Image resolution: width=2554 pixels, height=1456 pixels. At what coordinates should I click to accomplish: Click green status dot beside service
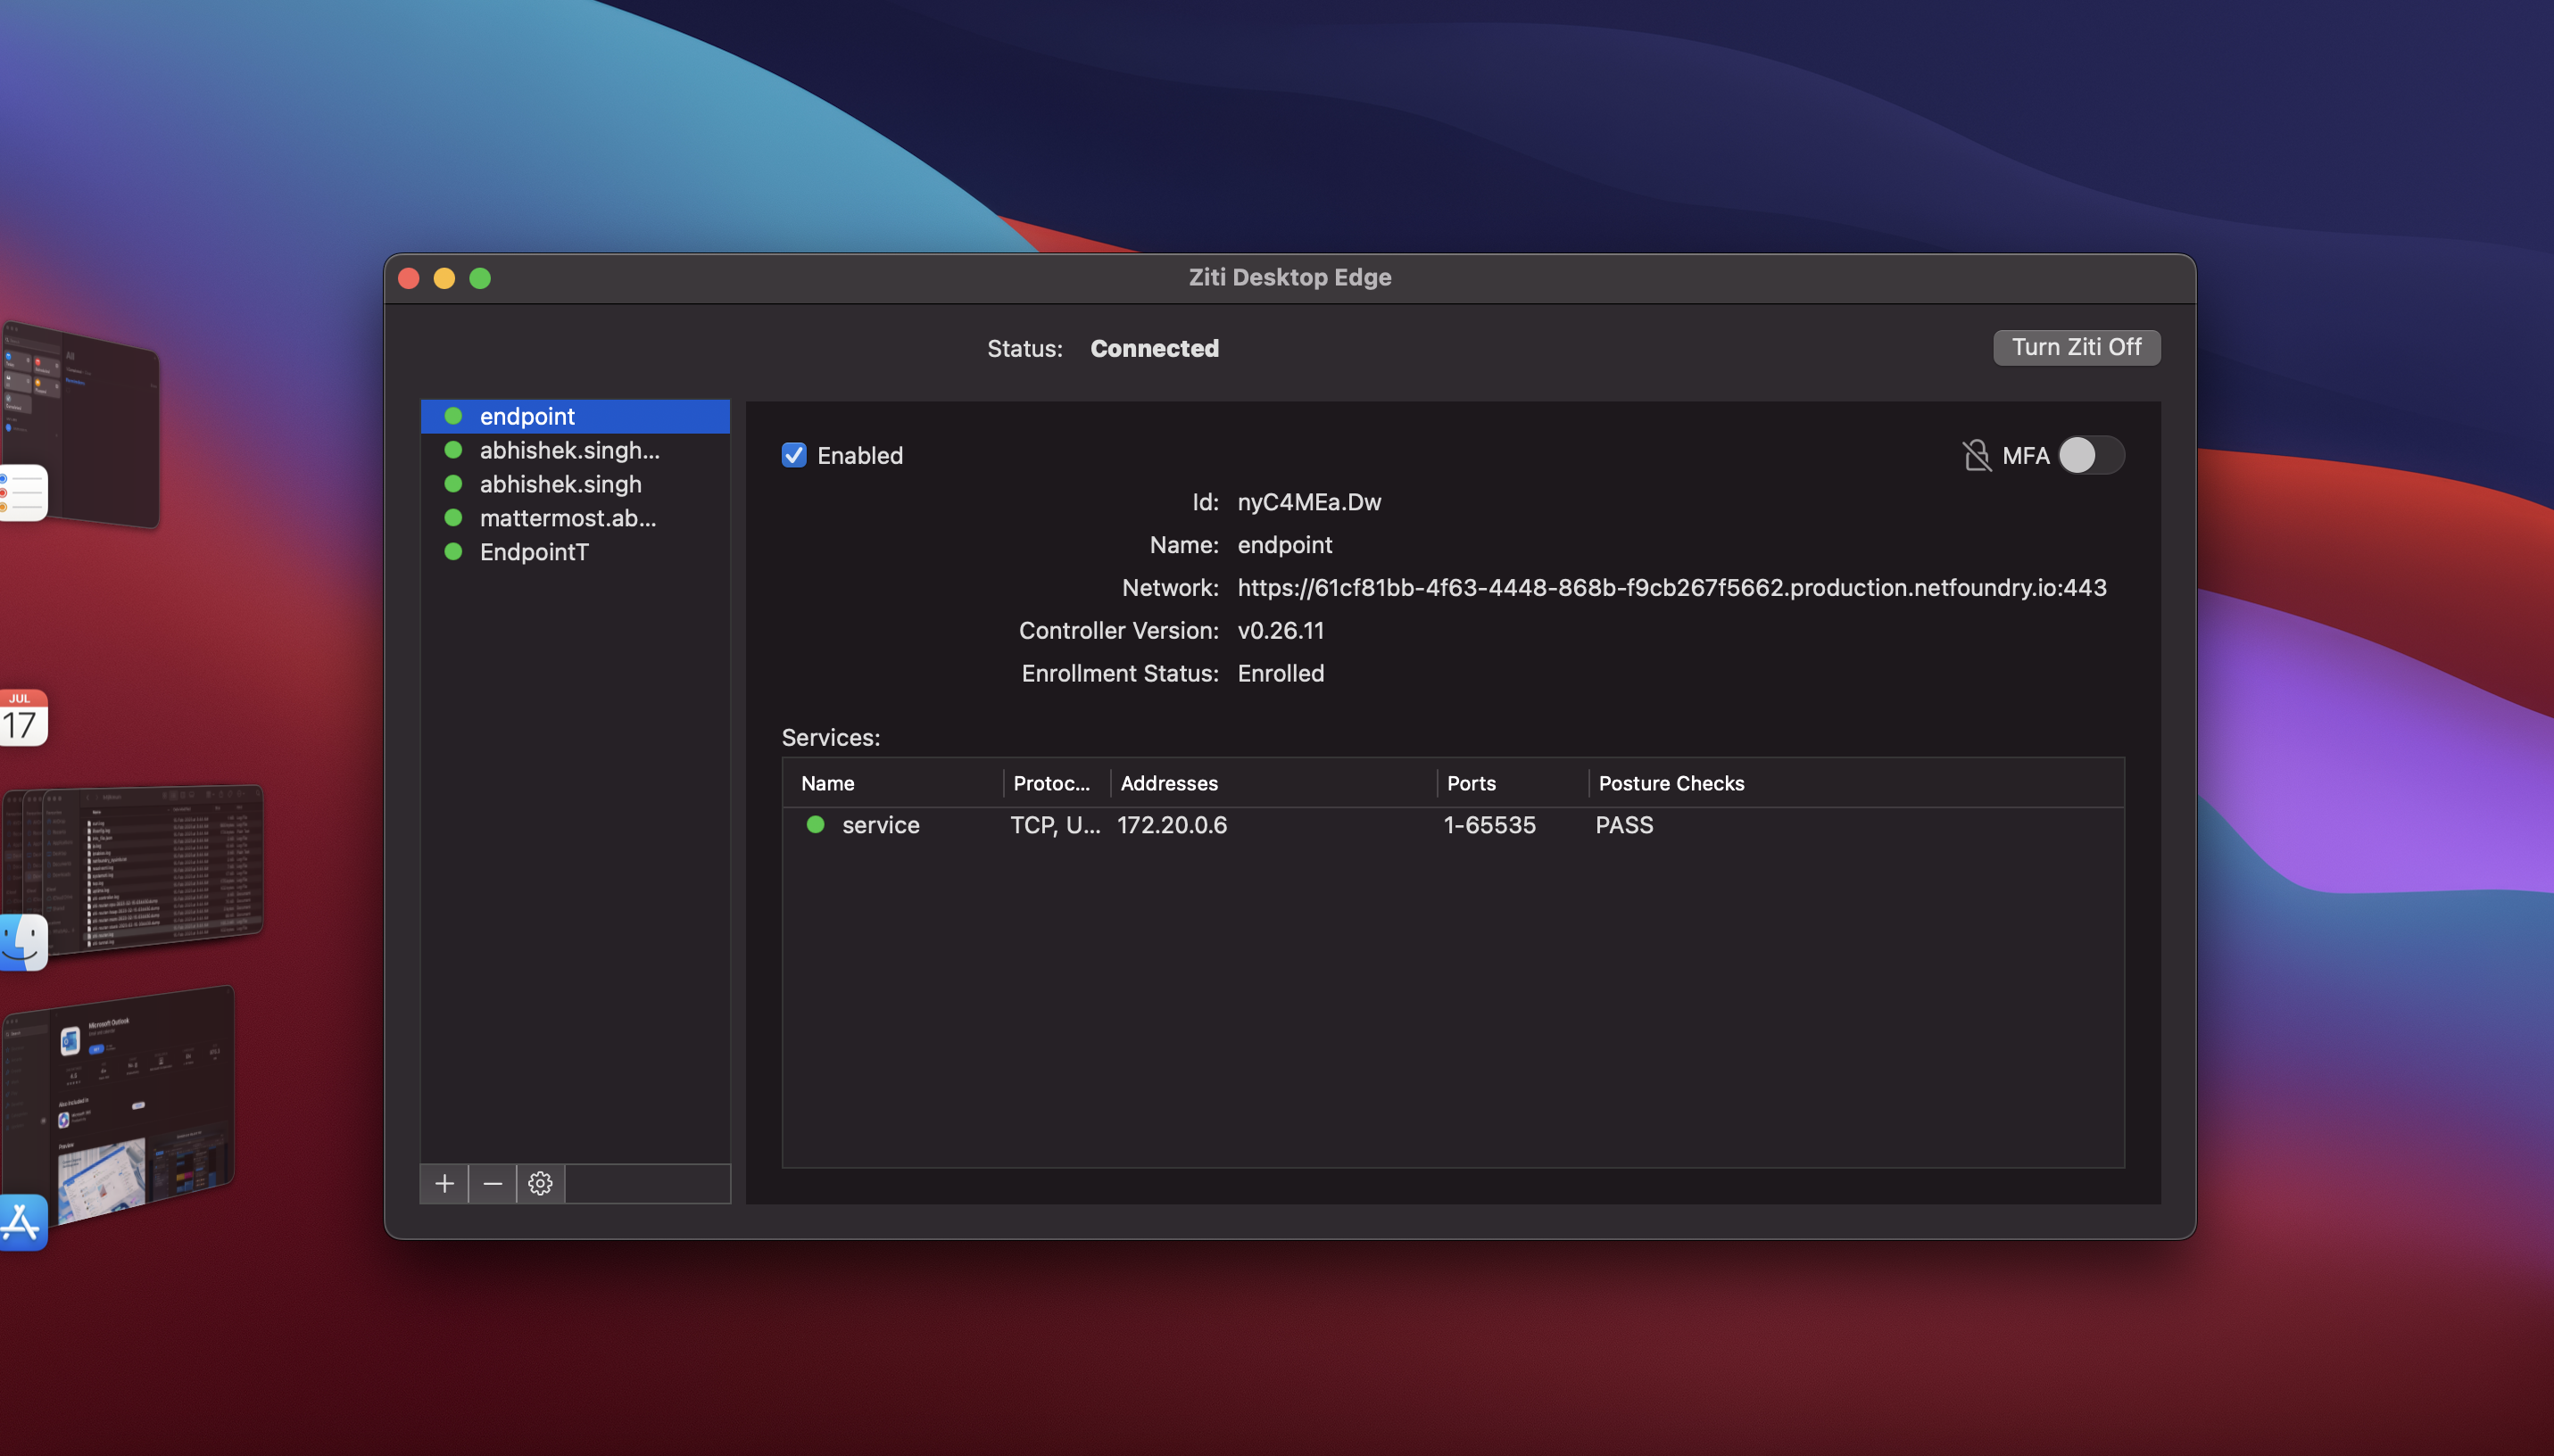click(815, 824)
